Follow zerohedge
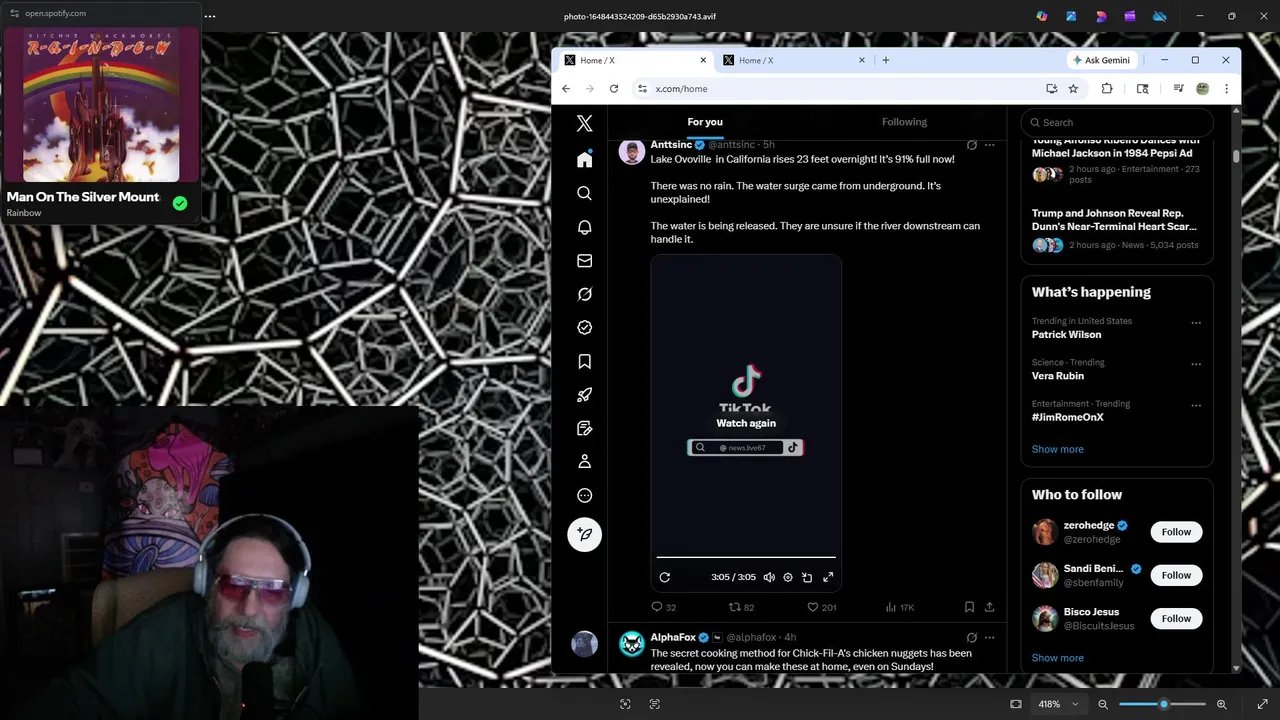Screen dimensions: 1280x720 tap(1176, 532)
